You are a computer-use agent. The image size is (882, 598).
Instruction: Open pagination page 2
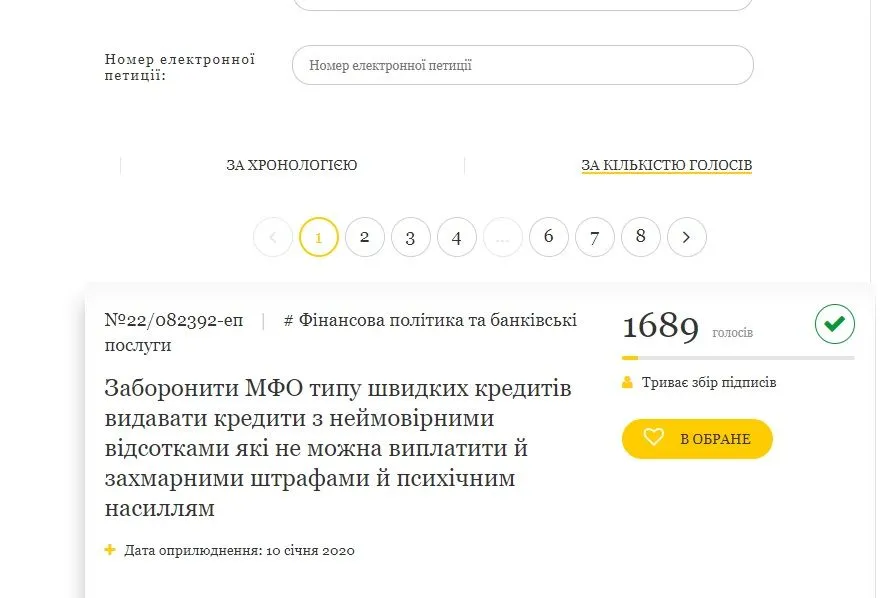365,237
